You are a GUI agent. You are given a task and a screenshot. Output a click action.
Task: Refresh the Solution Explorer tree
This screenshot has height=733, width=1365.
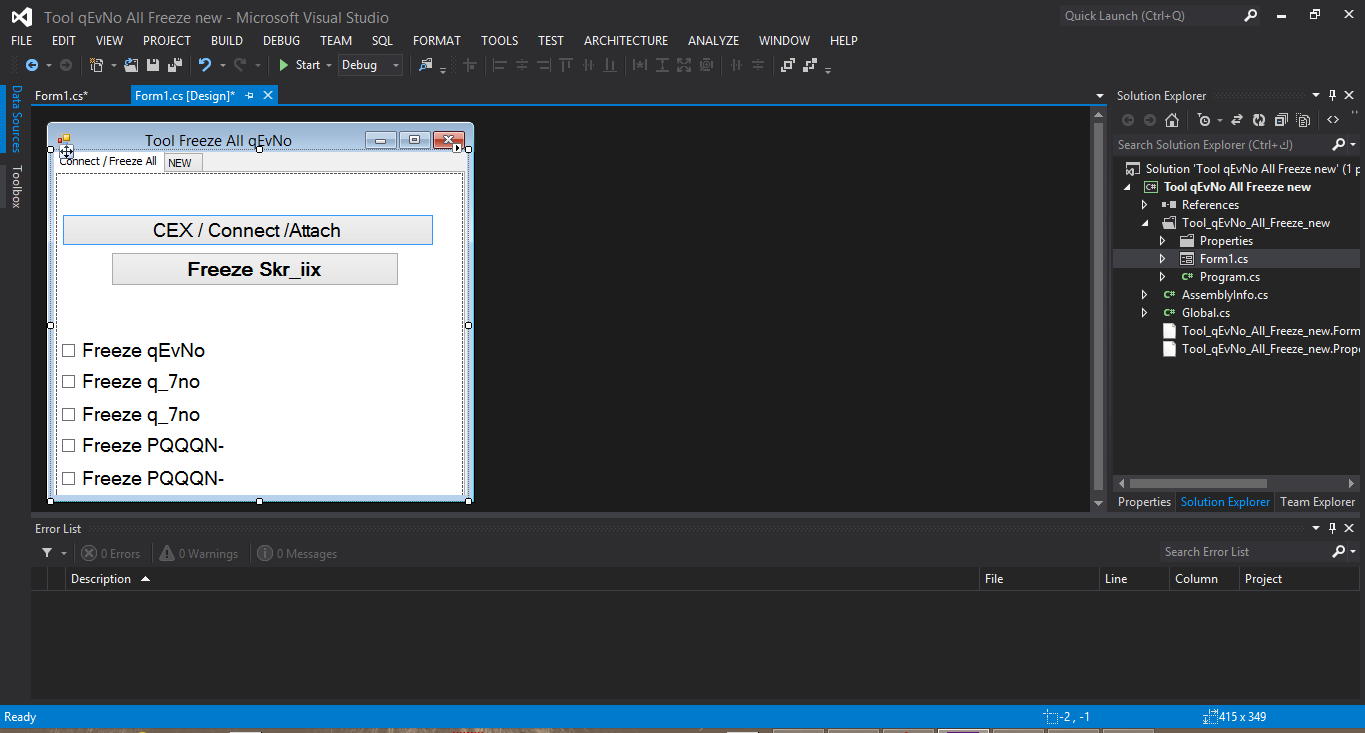click(1259, 120)
